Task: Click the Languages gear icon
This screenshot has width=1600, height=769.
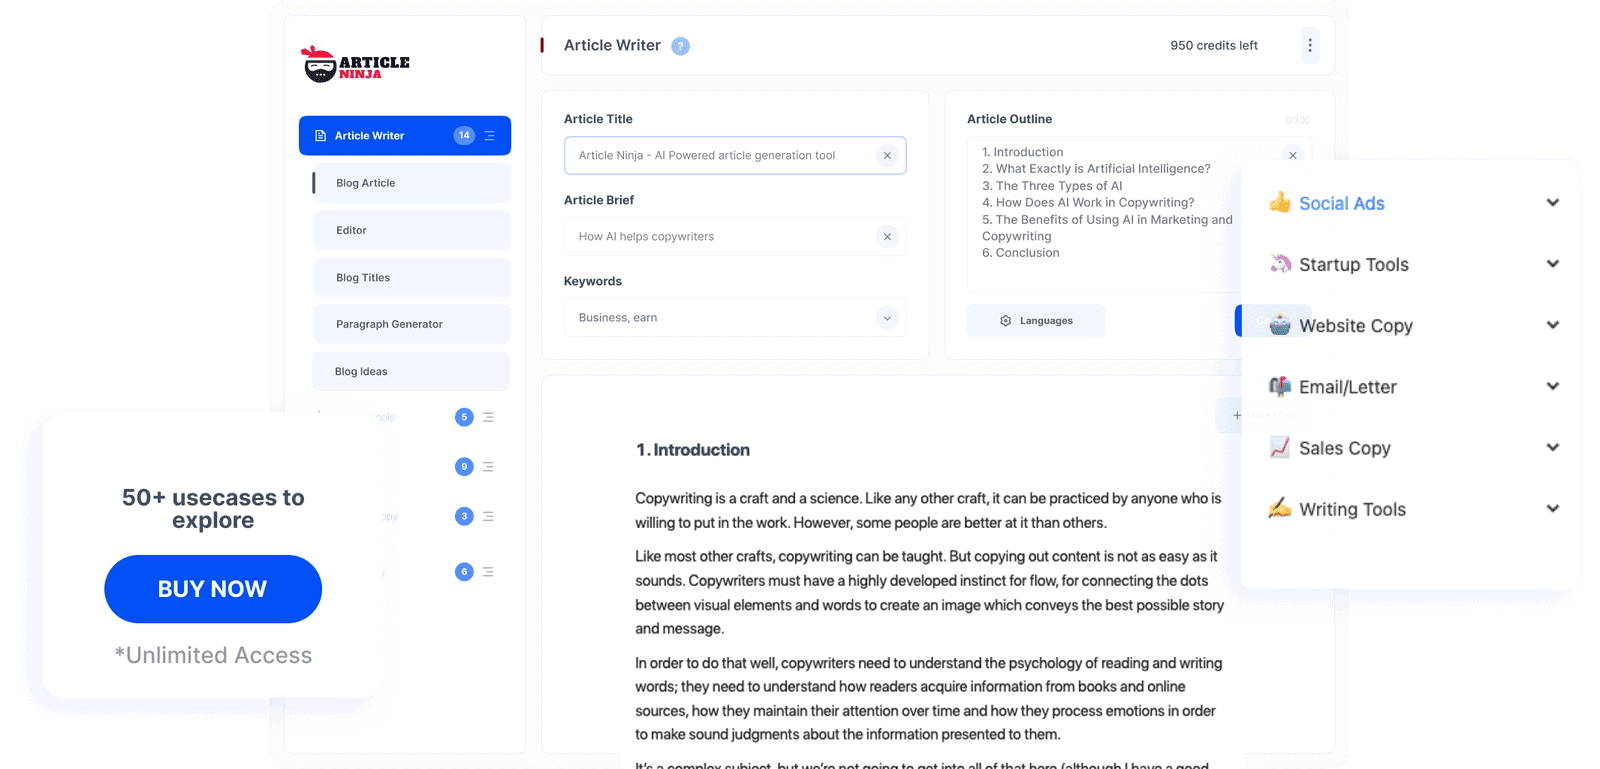Action: pos(1006,321)
